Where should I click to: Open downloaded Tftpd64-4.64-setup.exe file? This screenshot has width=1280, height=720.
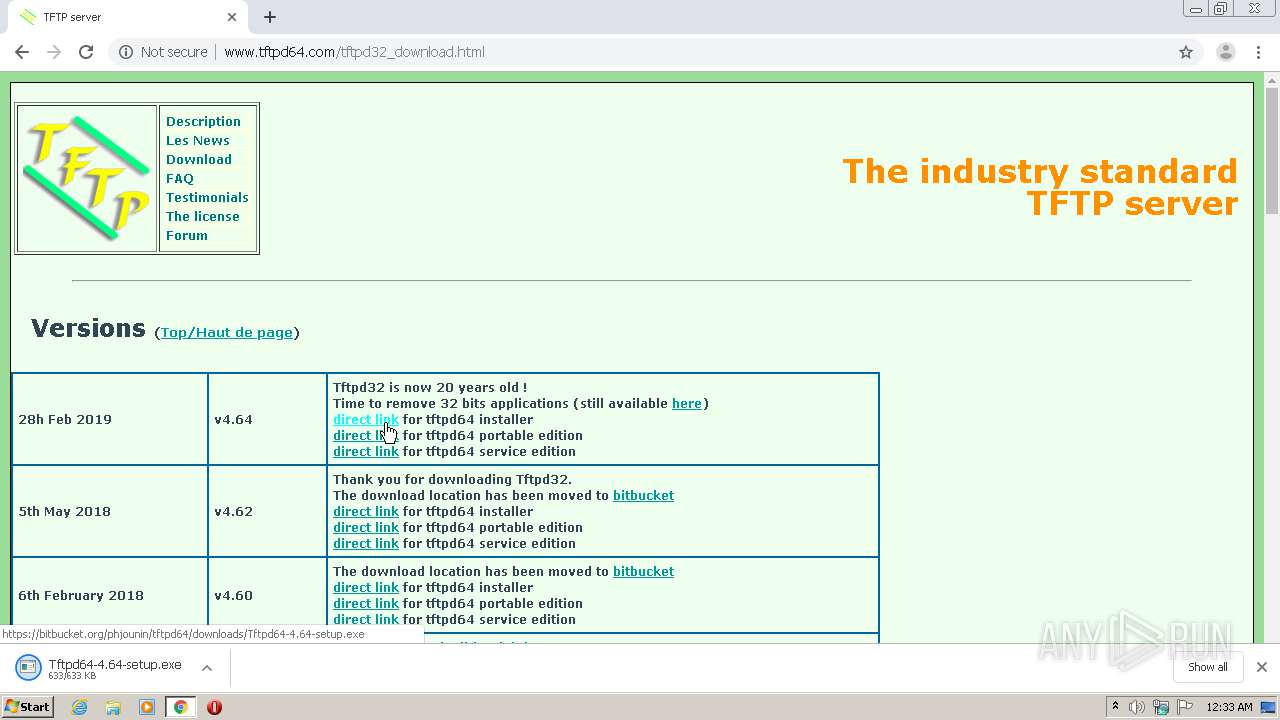click(x=100, y=668)
